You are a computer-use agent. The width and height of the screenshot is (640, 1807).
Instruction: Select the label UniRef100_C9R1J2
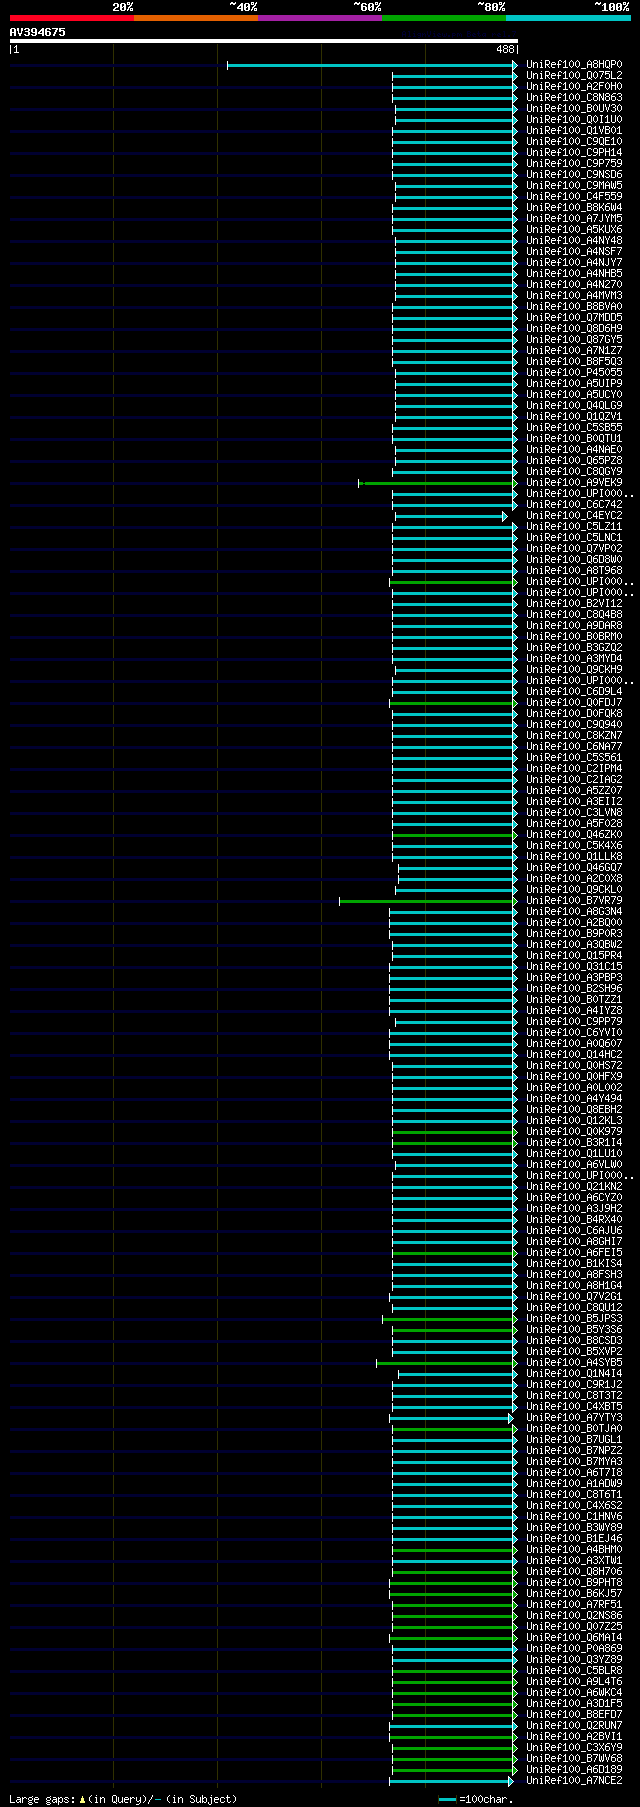574,1385
